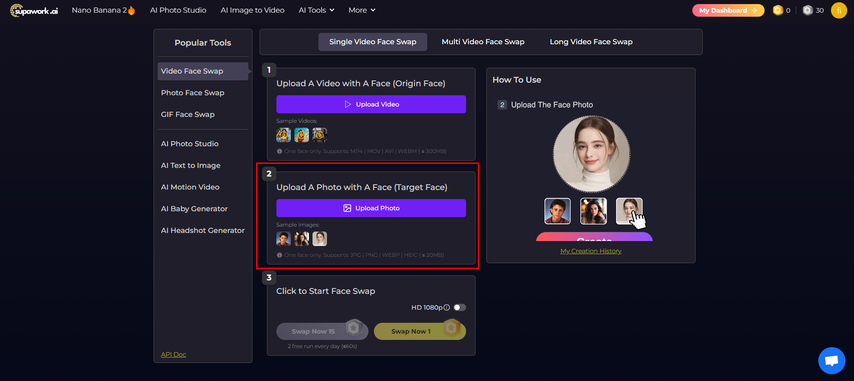854x381 pixels.
Task: Open My Dashboard
Action: (728, 10)
